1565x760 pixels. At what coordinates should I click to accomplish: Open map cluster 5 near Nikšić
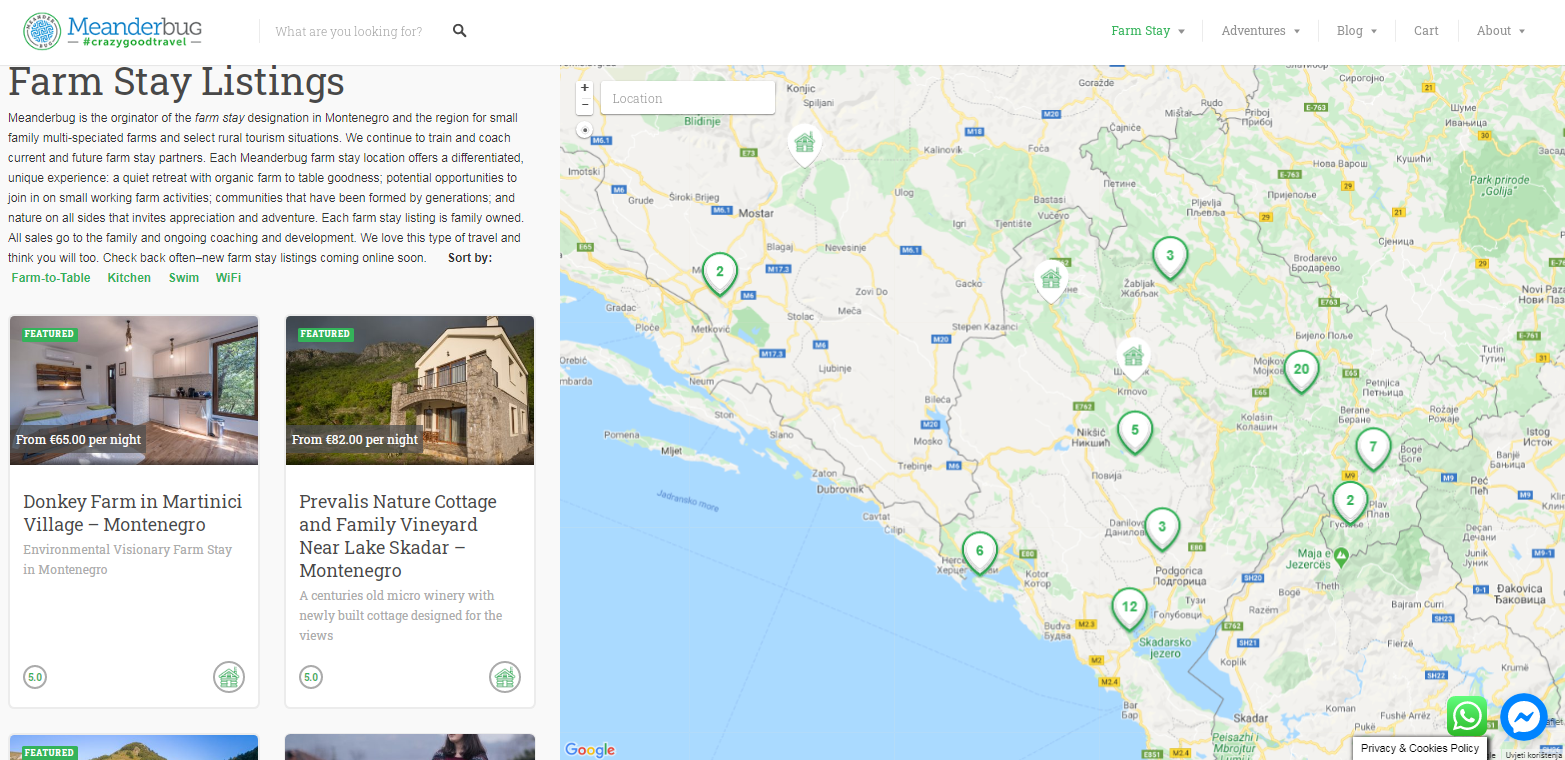click(x=1135, y=432)
